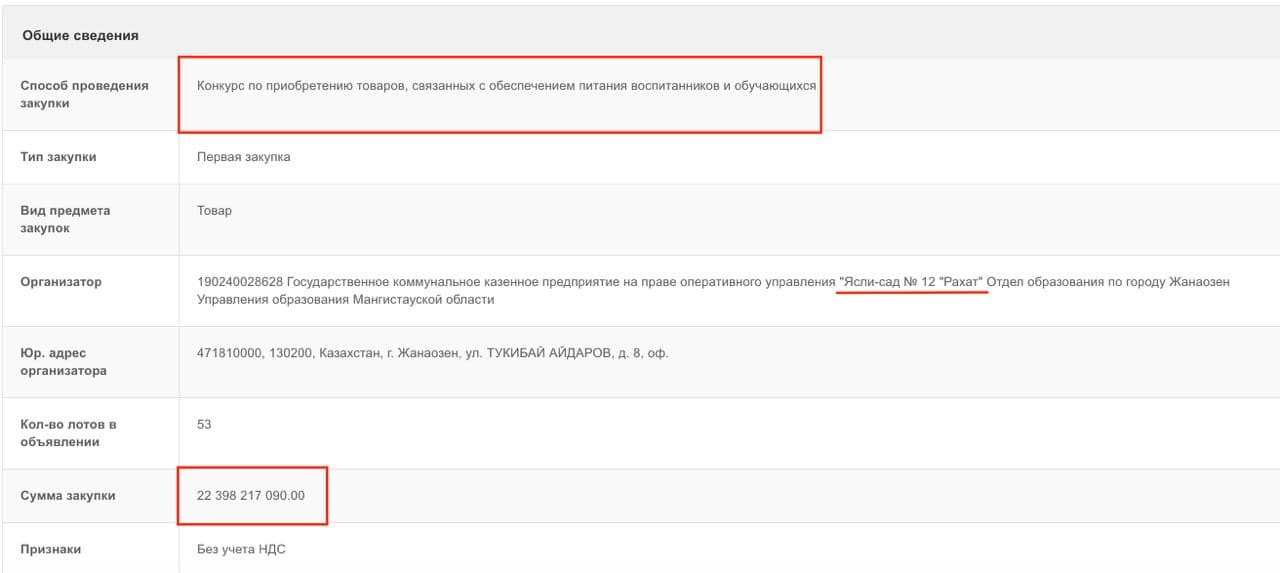Click the "Юр. адрес организатора" label
This screenshot has width=1280, height=573.
point(63,362)
